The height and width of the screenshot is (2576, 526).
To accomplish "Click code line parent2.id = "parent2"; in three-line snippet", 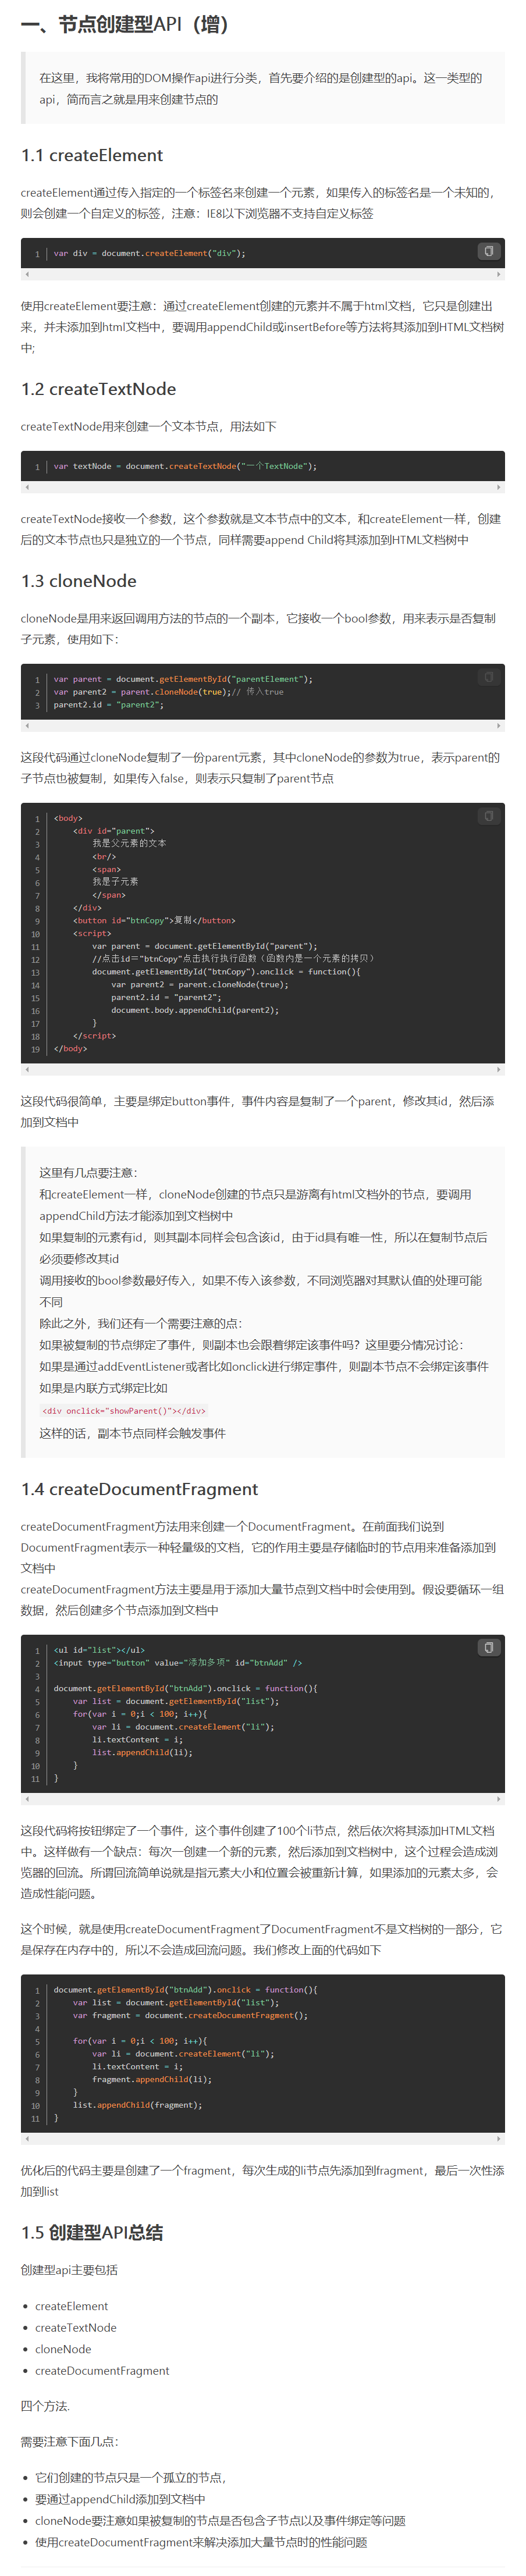I will click(x=108, y=705).
